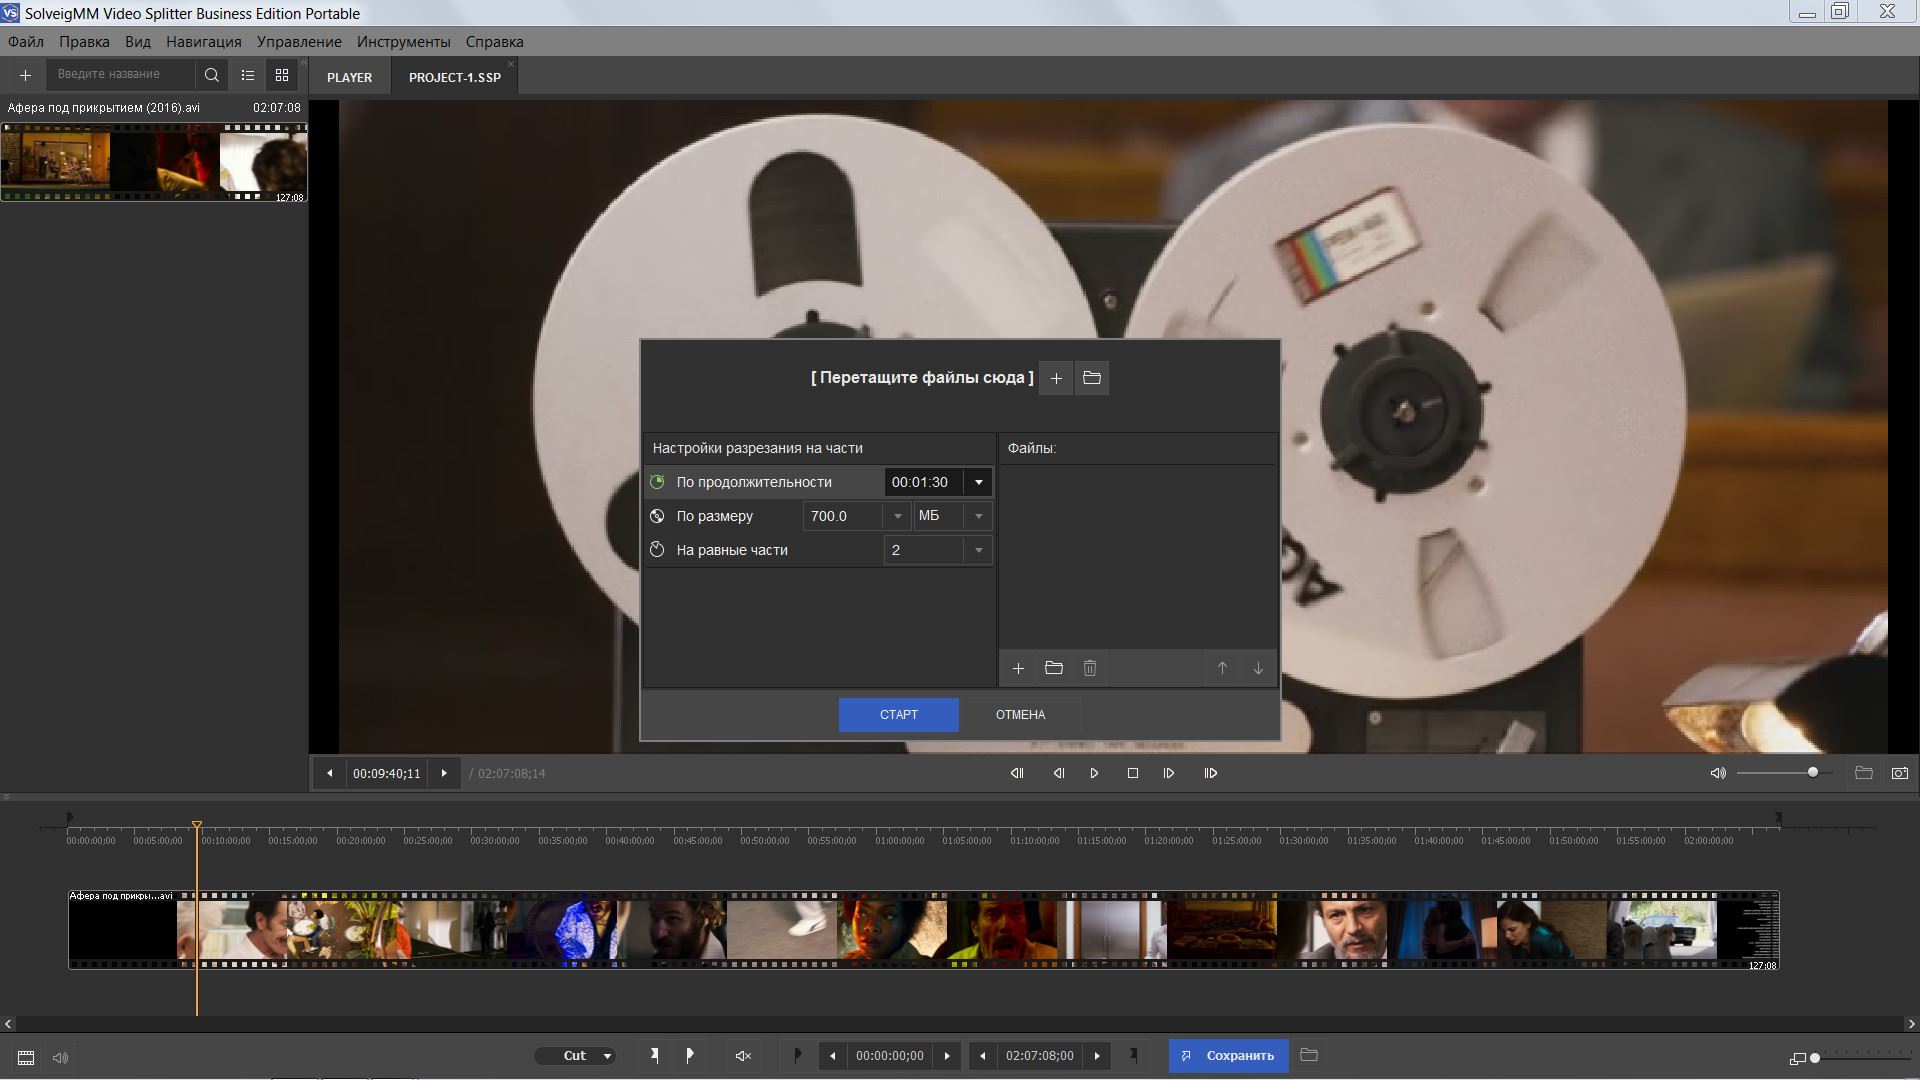Move the file down in the Файлы list
1920x1080 pixels.
(1258, 668)
